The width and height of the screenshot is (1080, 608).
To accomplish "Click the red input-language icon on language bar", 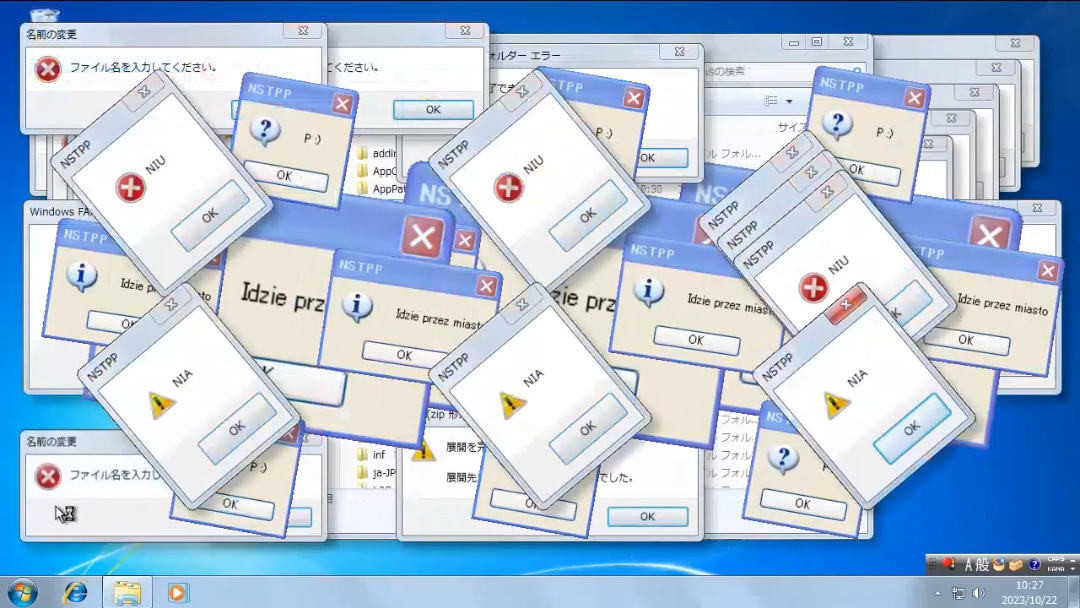I will tap(948, 565).
